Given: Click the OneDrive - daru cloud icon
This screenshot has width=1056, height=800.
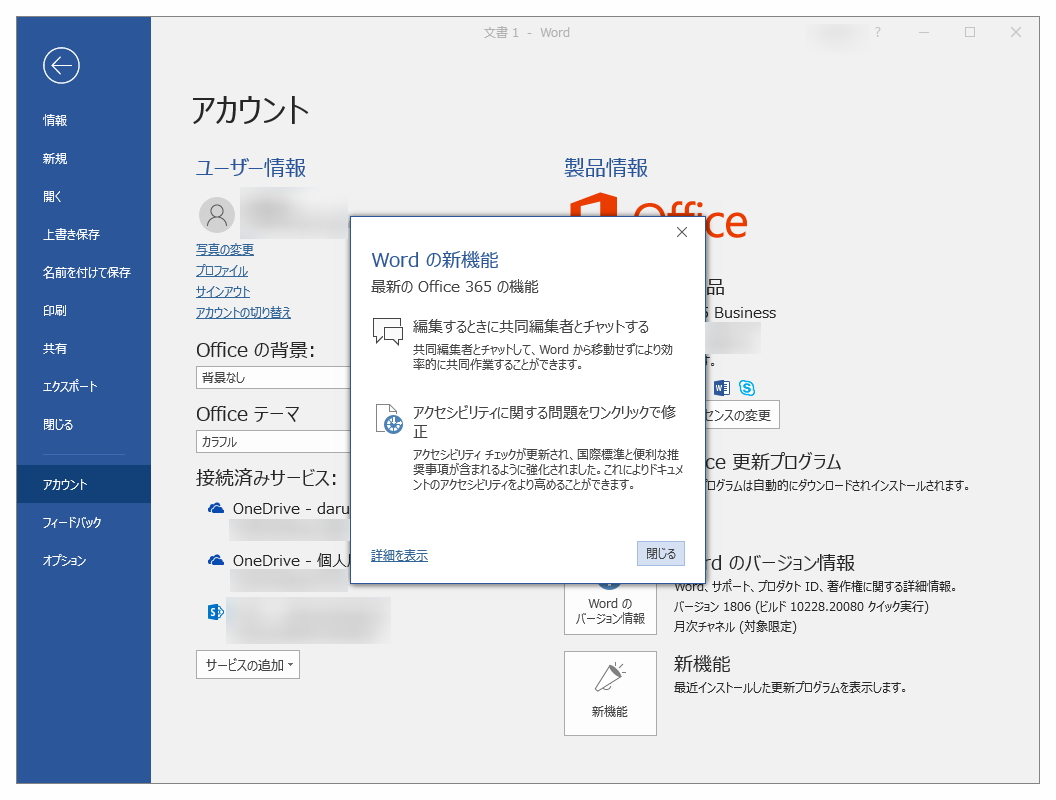Looking at the screenshot, I should click(214, 508).
